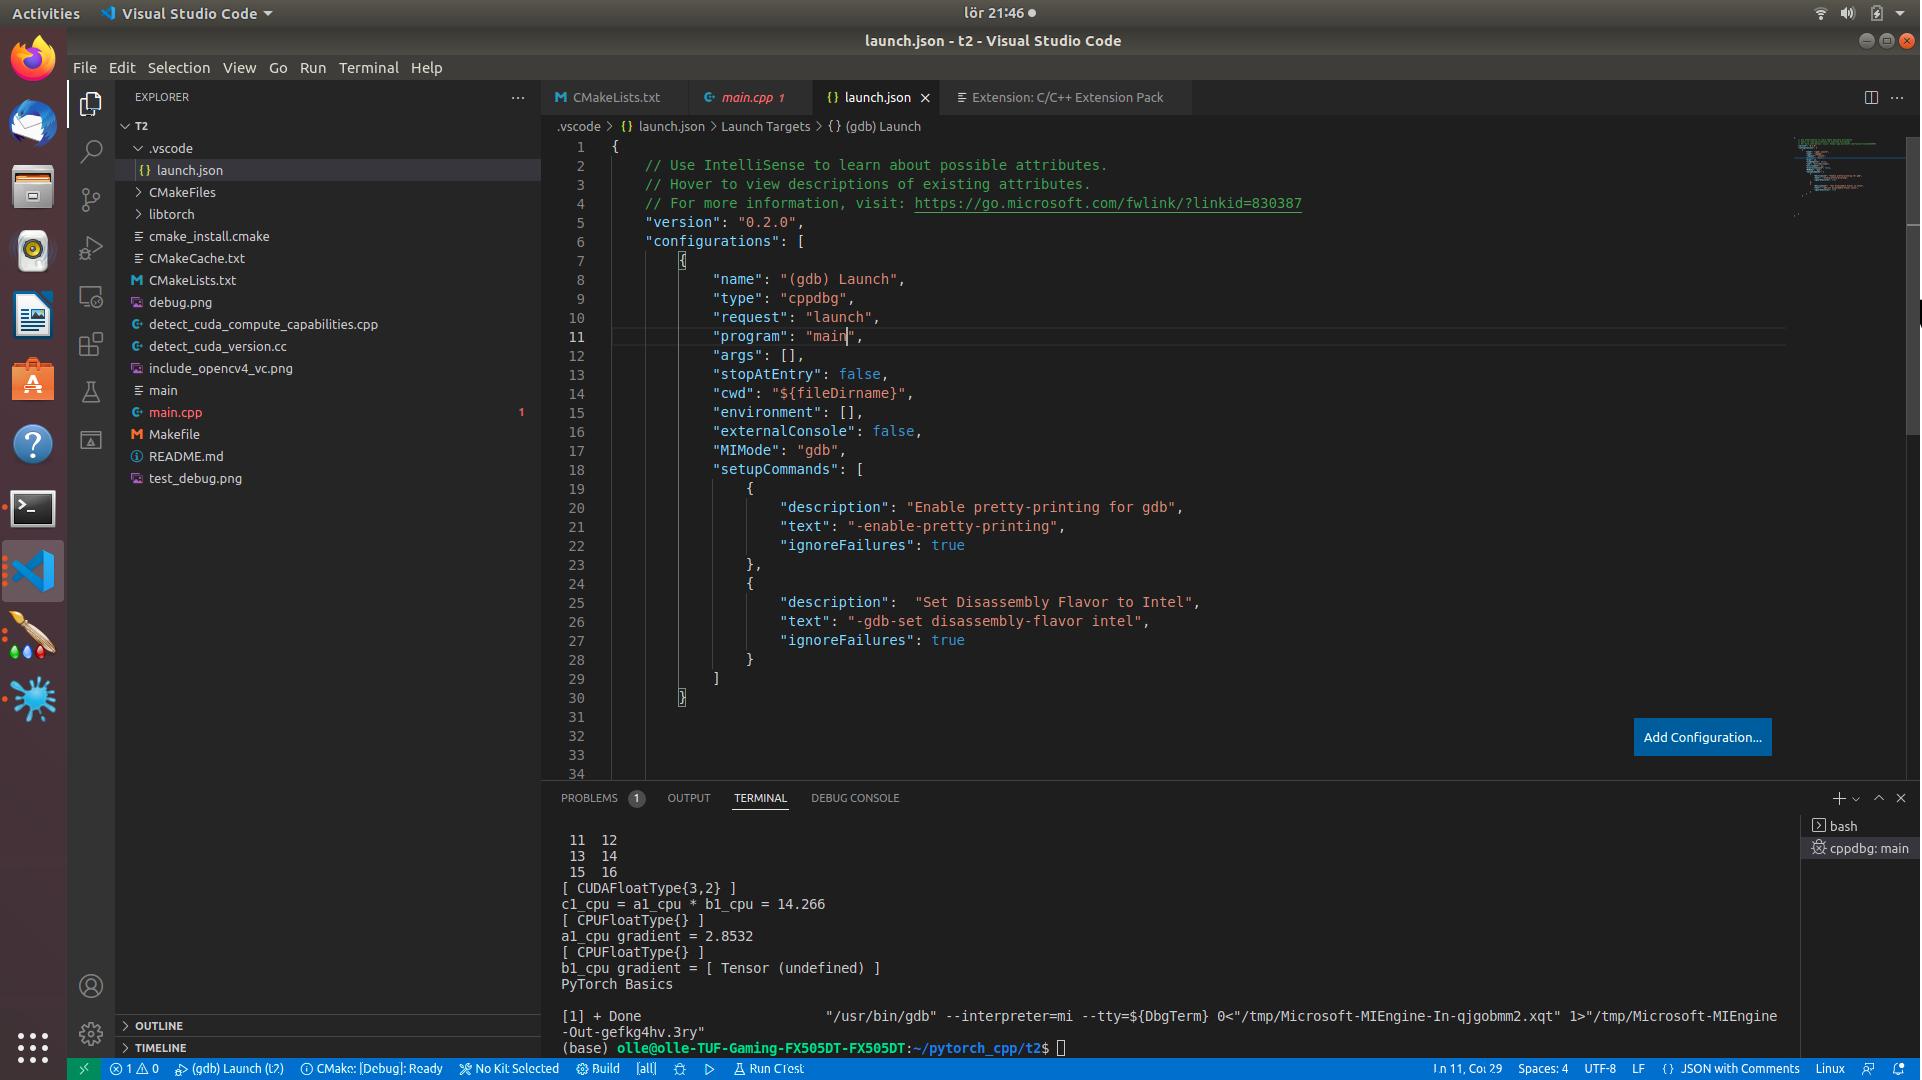Open the Terminal menu
This screenshot has height=1080, width=1922.
pos(368,68)
